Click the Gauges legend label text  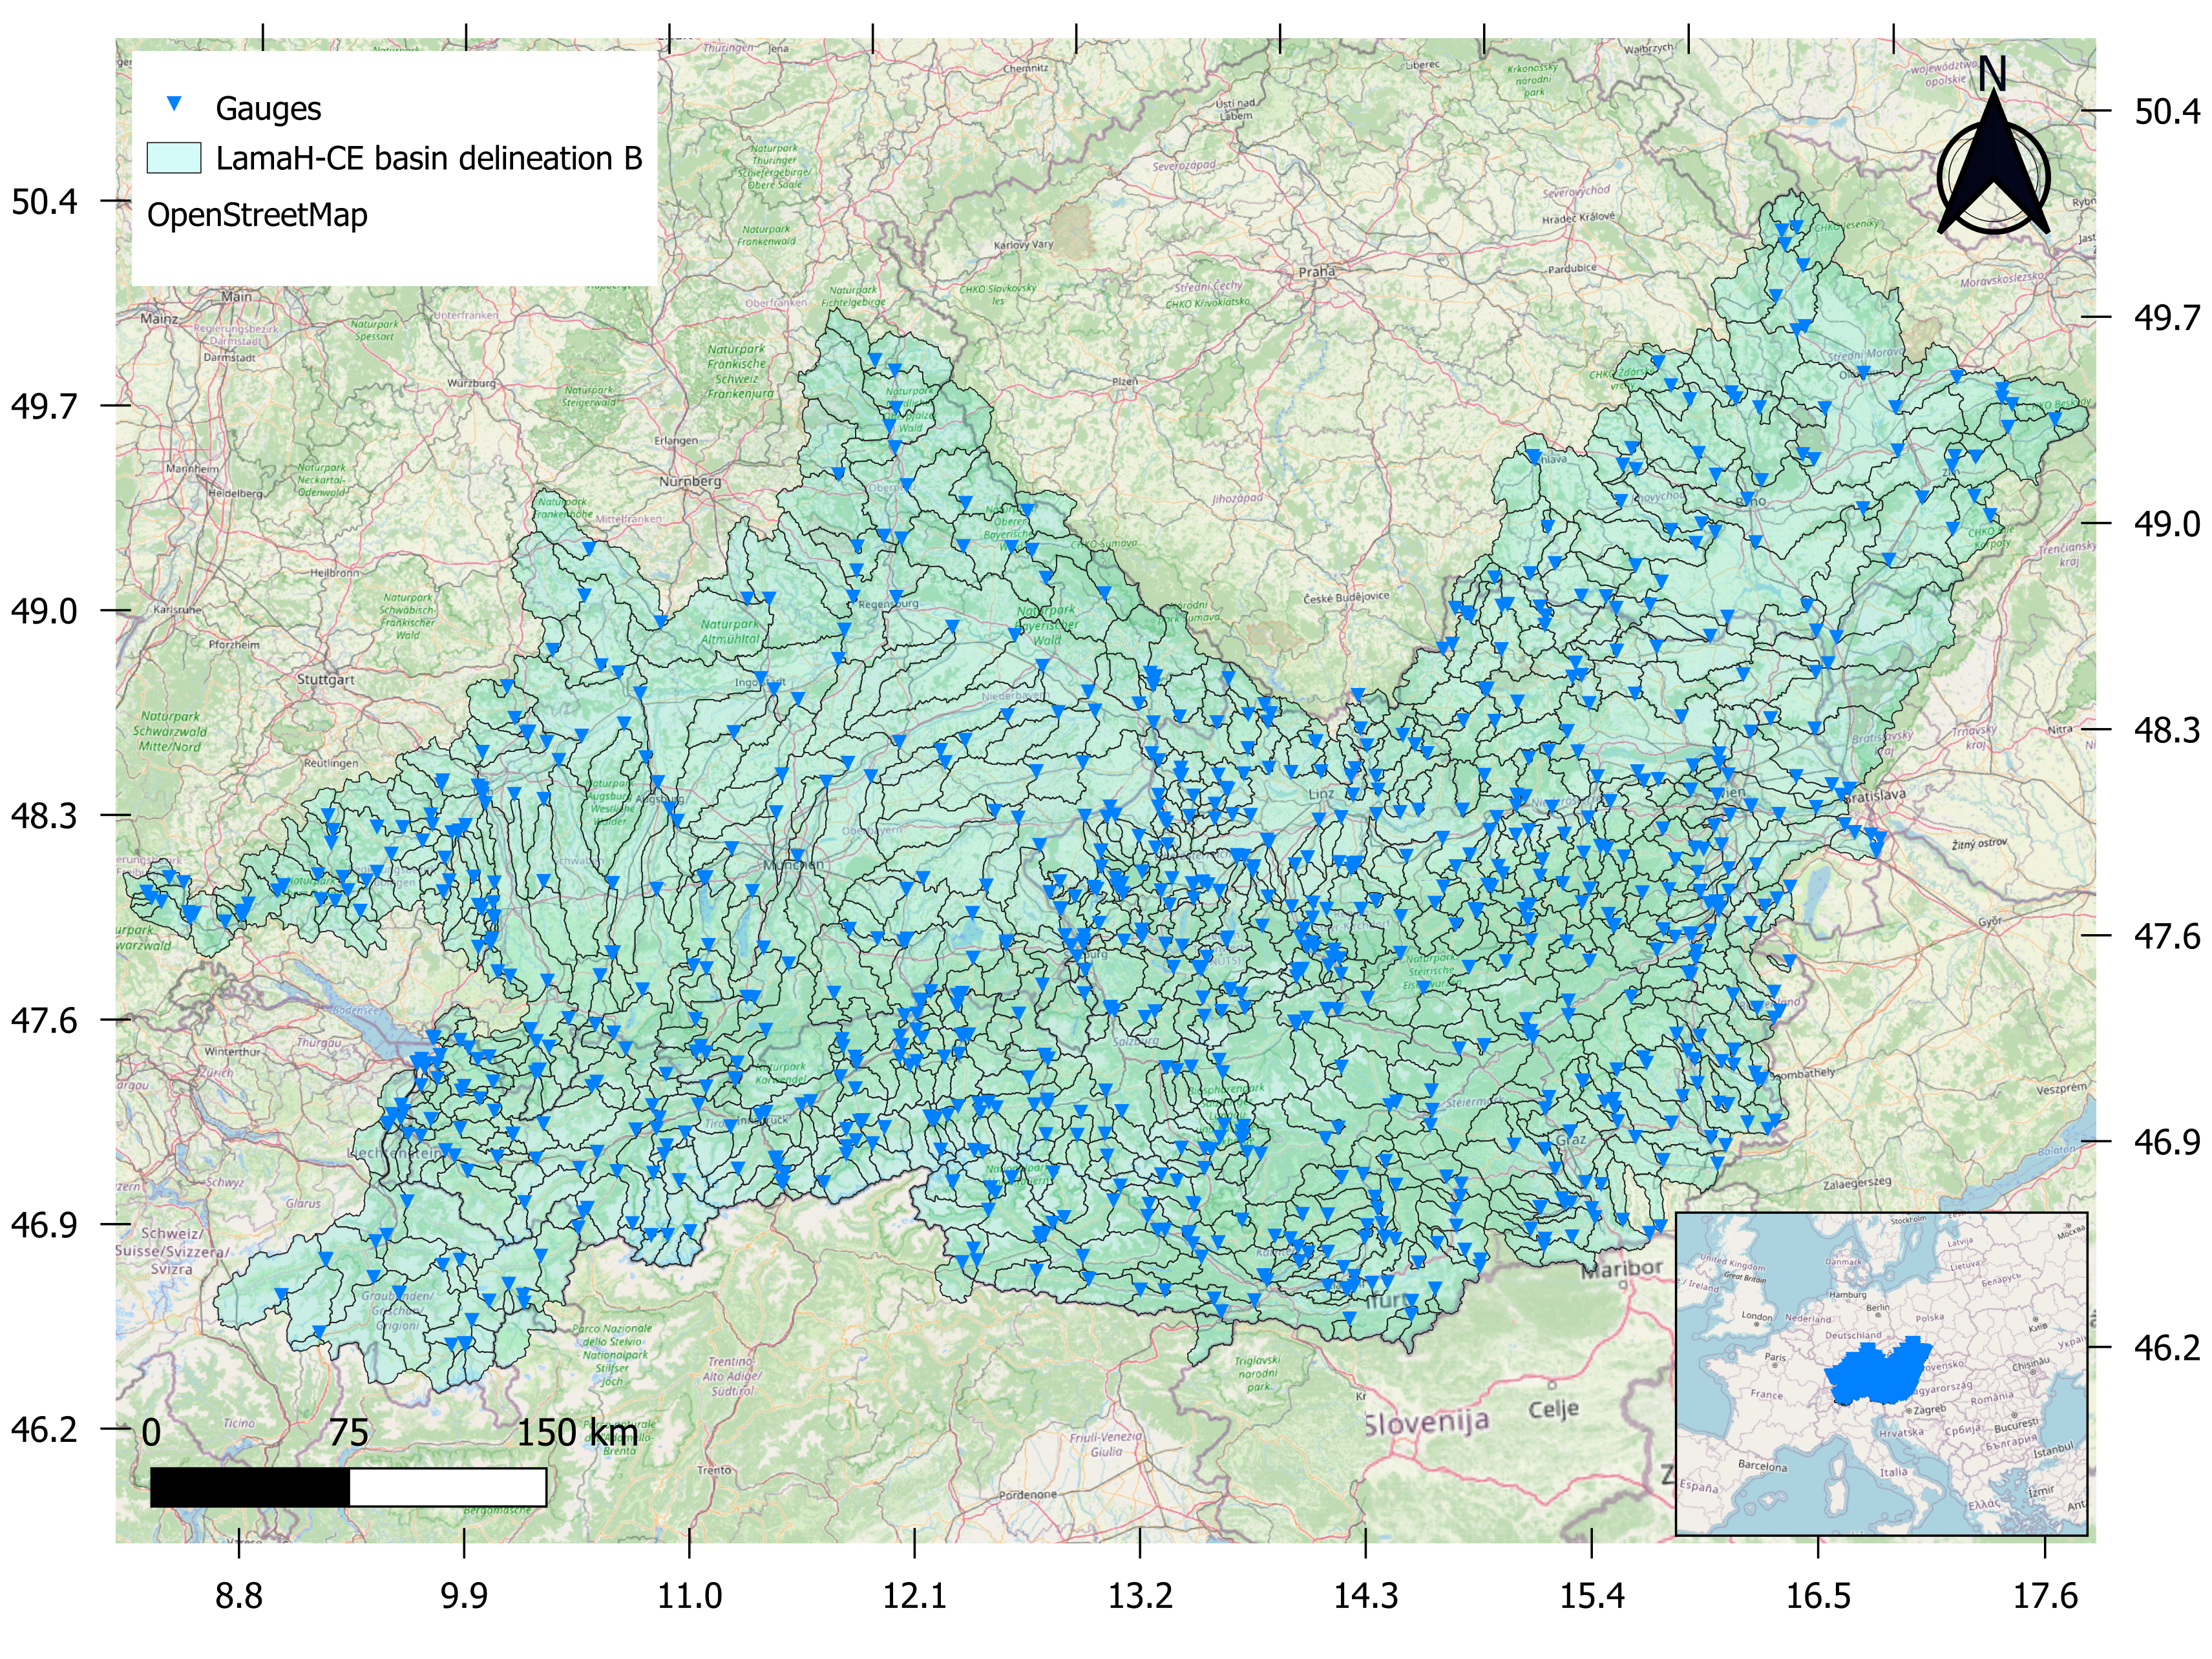coord(268,108)
